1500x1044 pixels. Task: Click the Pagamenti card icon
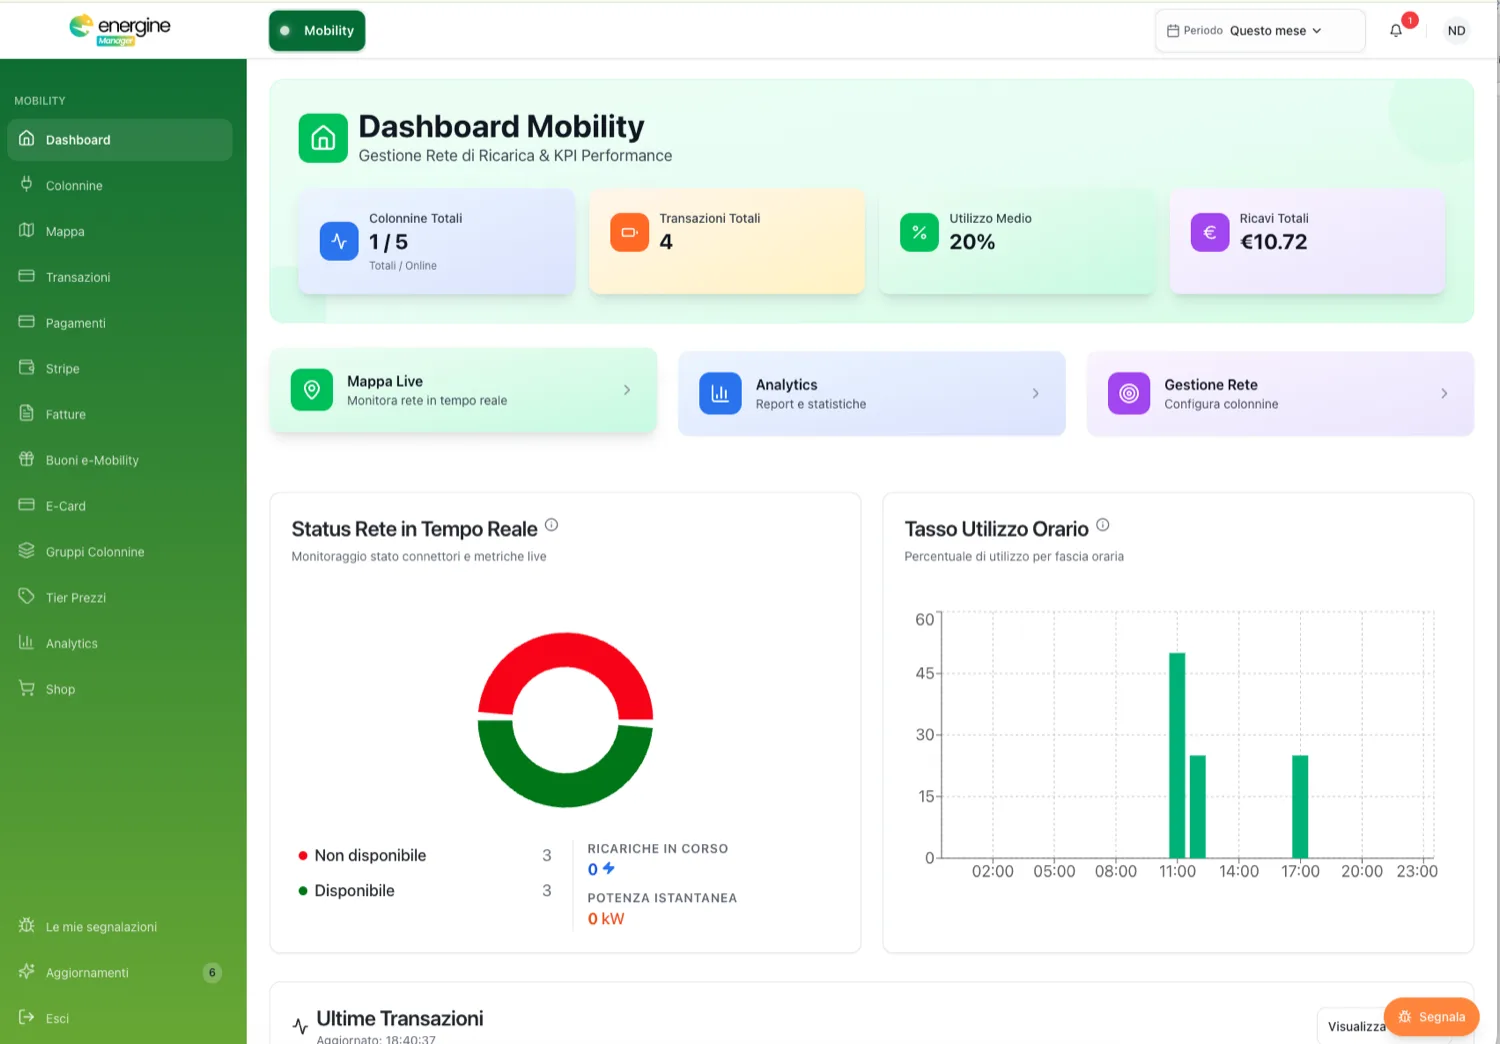[x=27, y=322]
